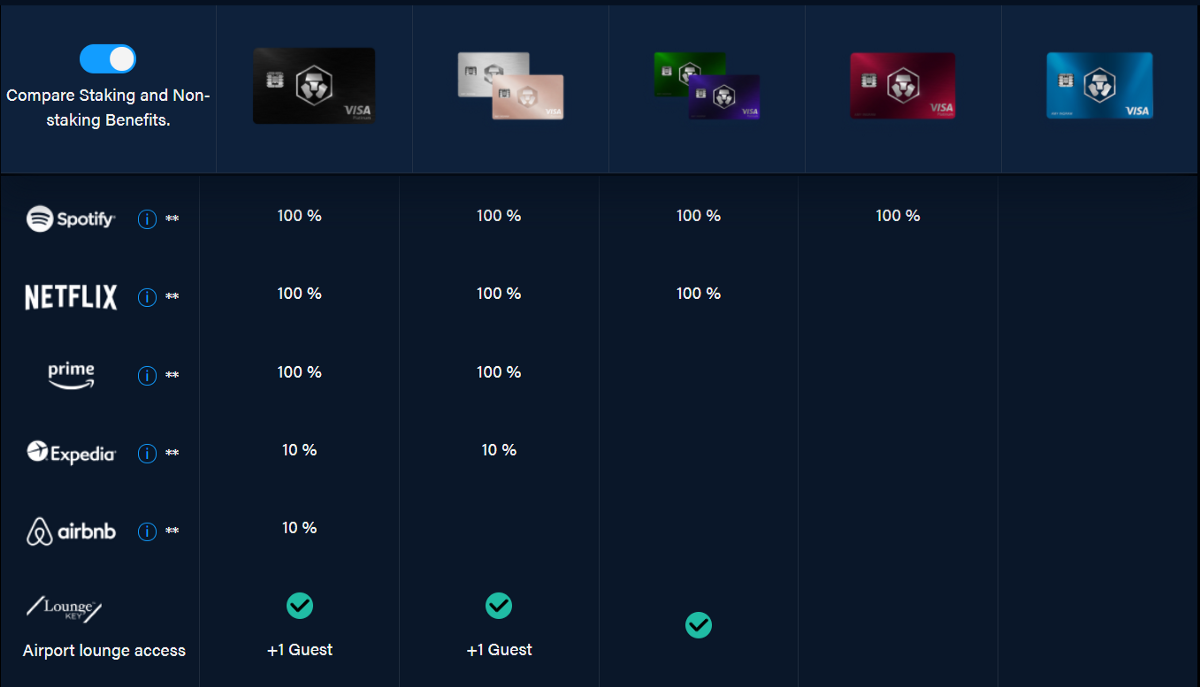Toggle the Compare Staking and Non-staking switch

click(x=108, y=59)
